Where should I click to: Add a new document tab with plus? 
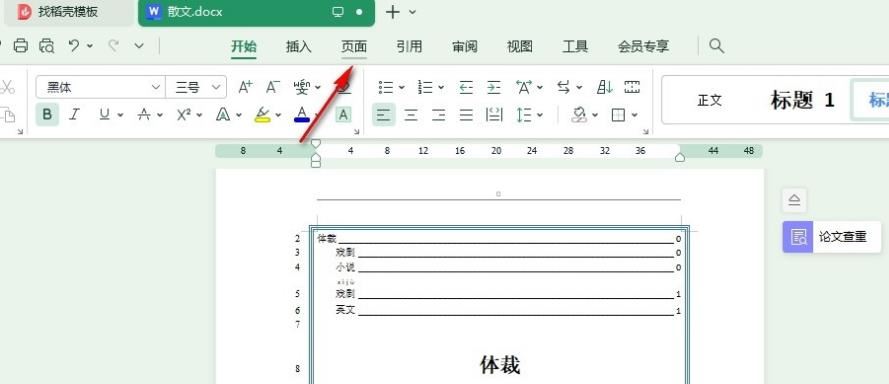[392, 12]
